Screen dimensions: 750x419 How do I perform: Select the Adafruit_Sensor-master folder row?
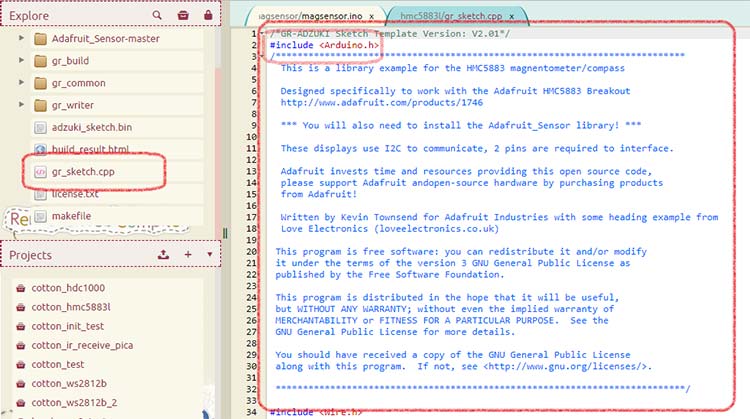tap(118, 38)
